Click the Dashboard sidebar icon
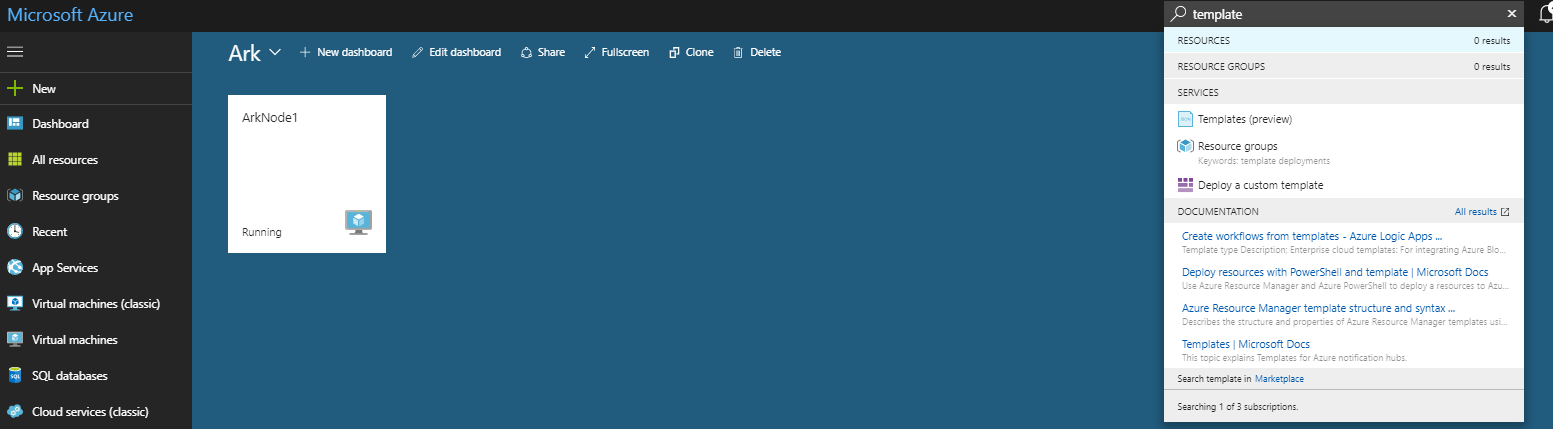Image resolution: width=1553 pixels, height=429 pixels. point(15,124)
